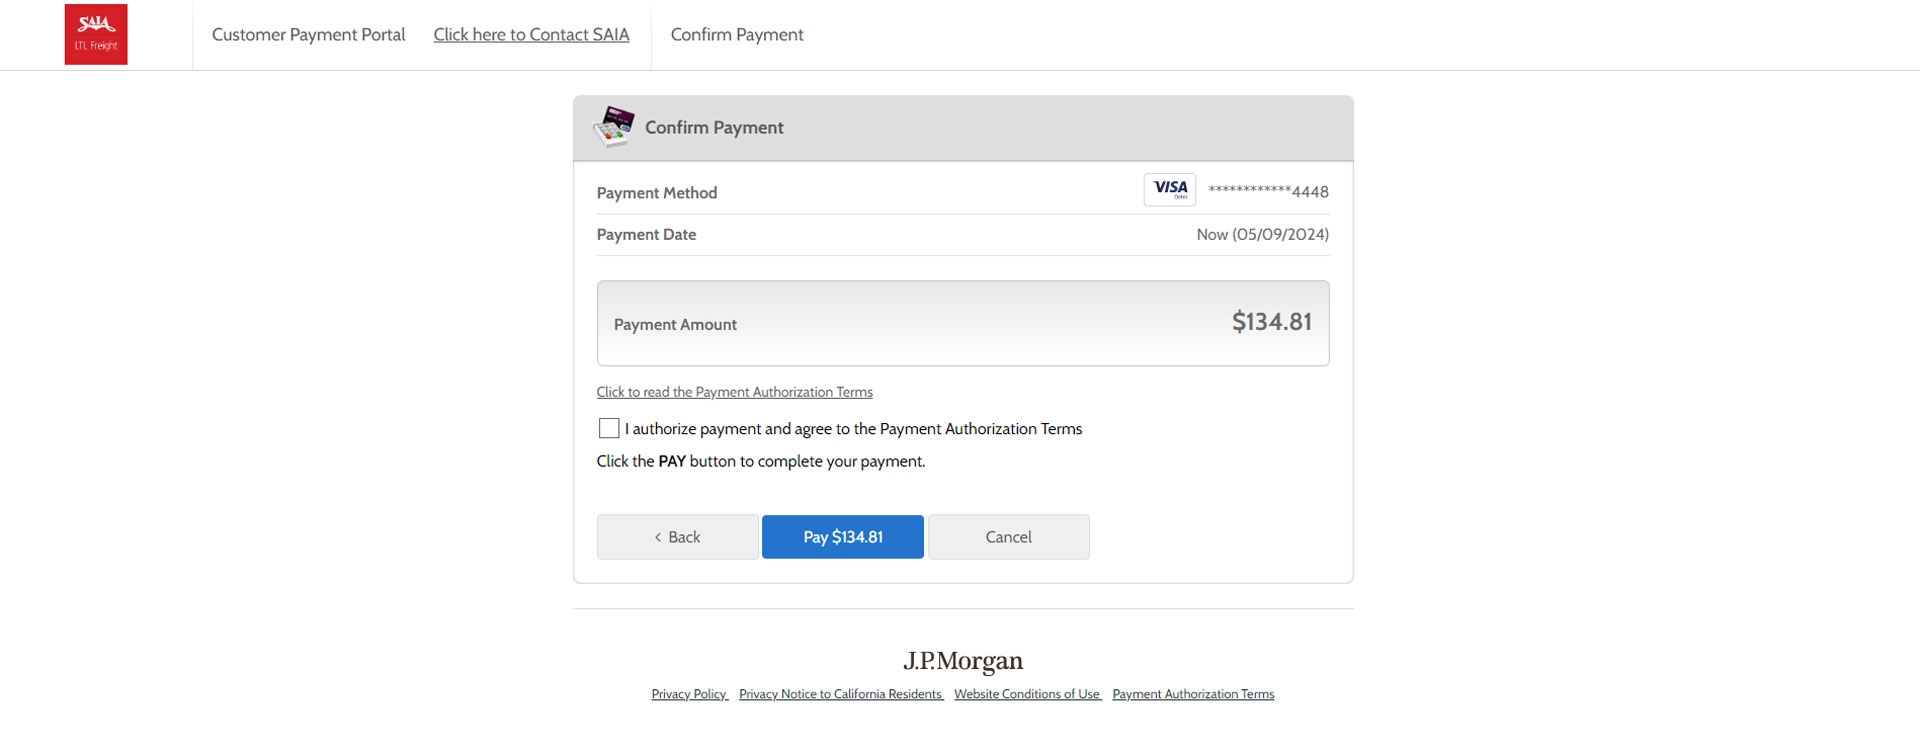Click the VISA card logo
Viewport: 1920px width, 749px height.
pyautogui.click(x=1169, y=190)
